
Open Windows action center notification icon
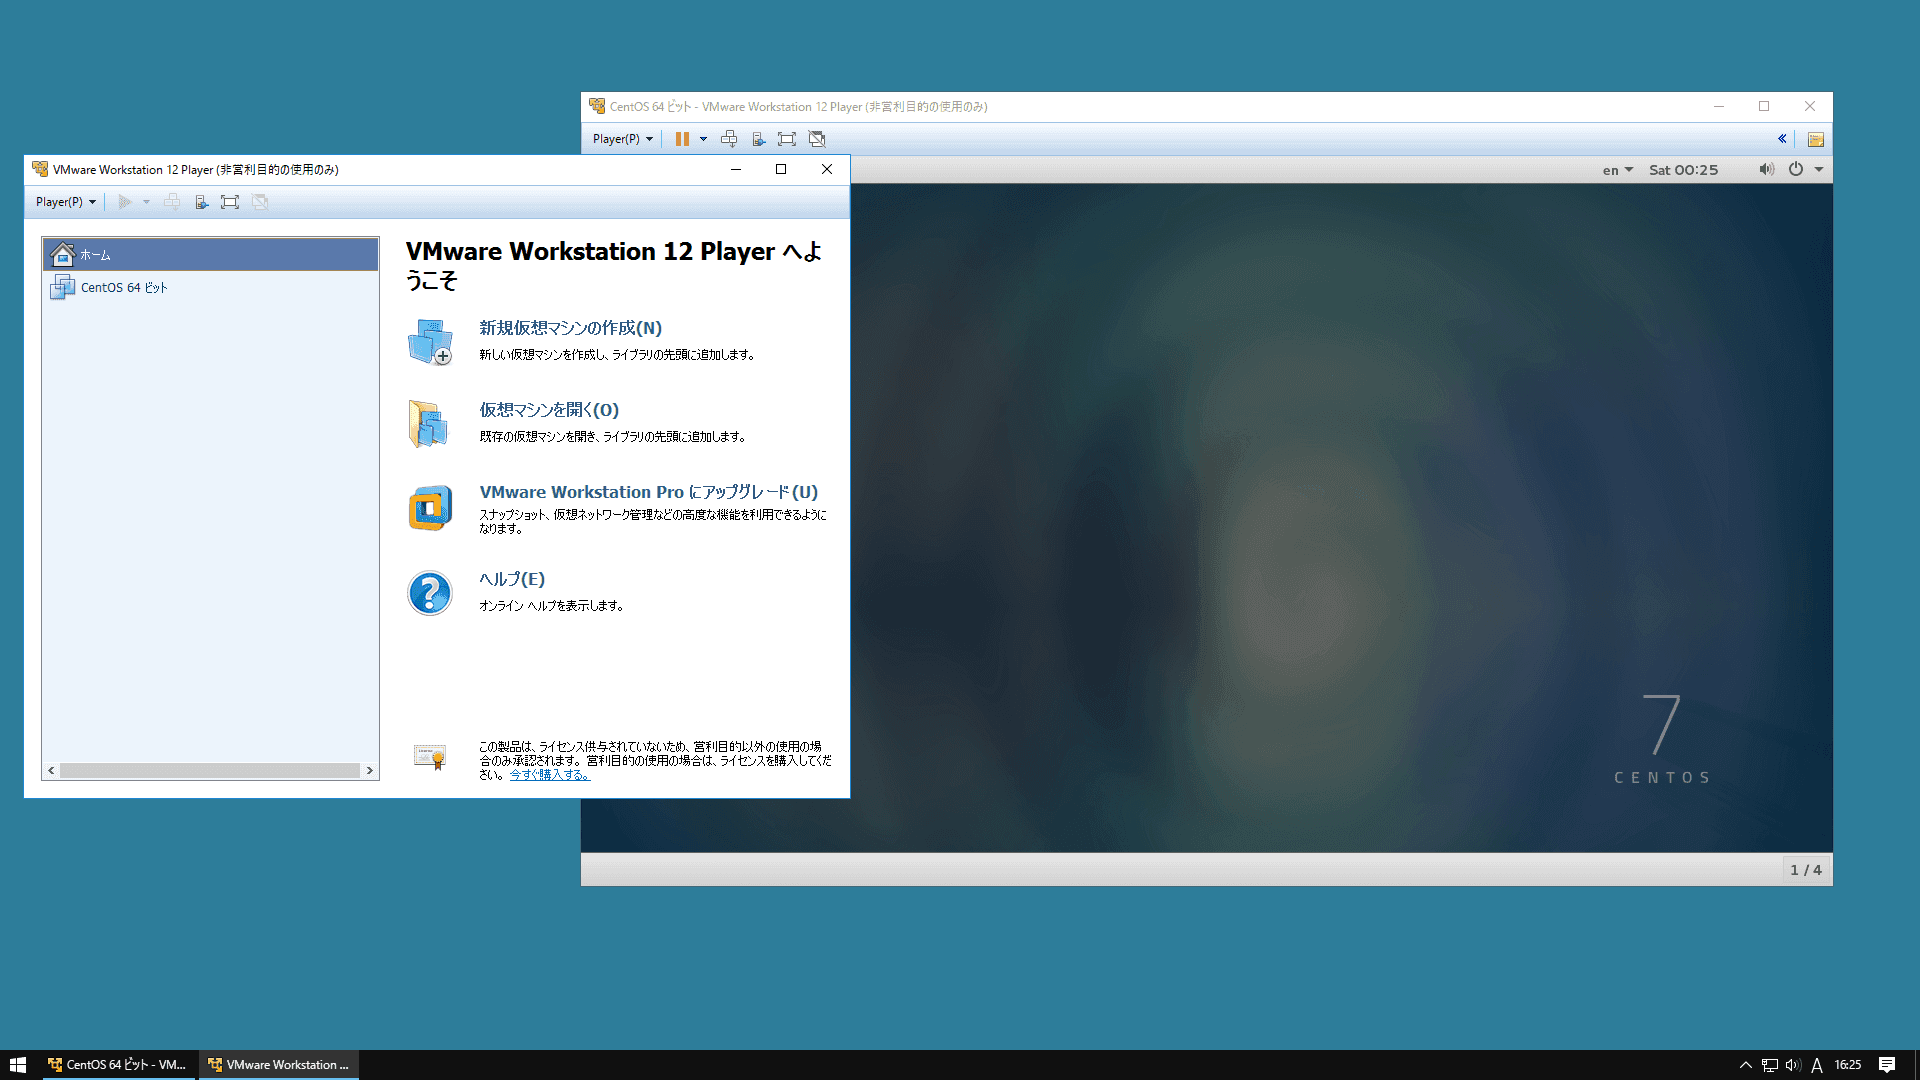[x=1887, y=1065]
